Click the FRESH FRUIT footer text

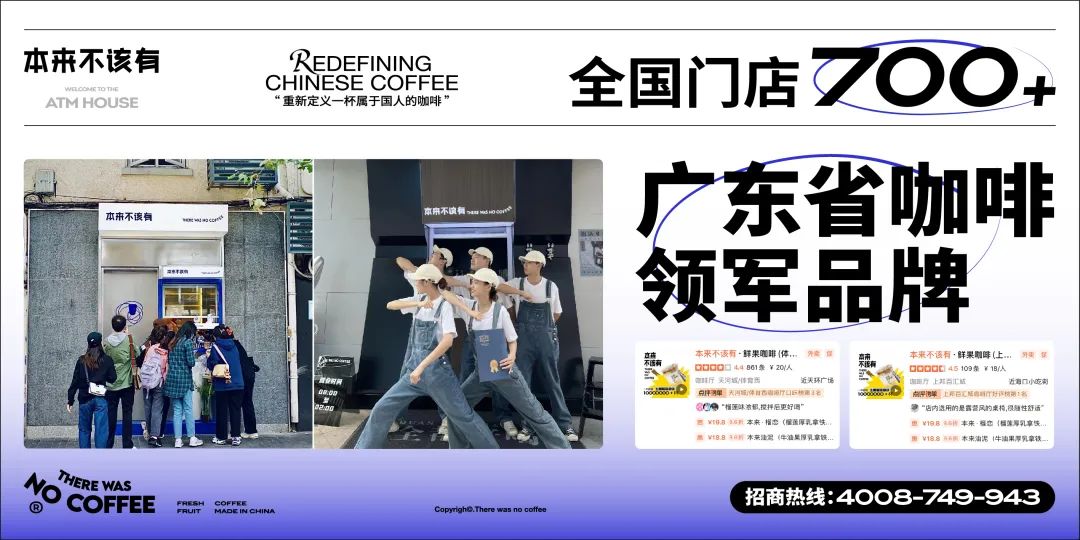pos(190,507)
